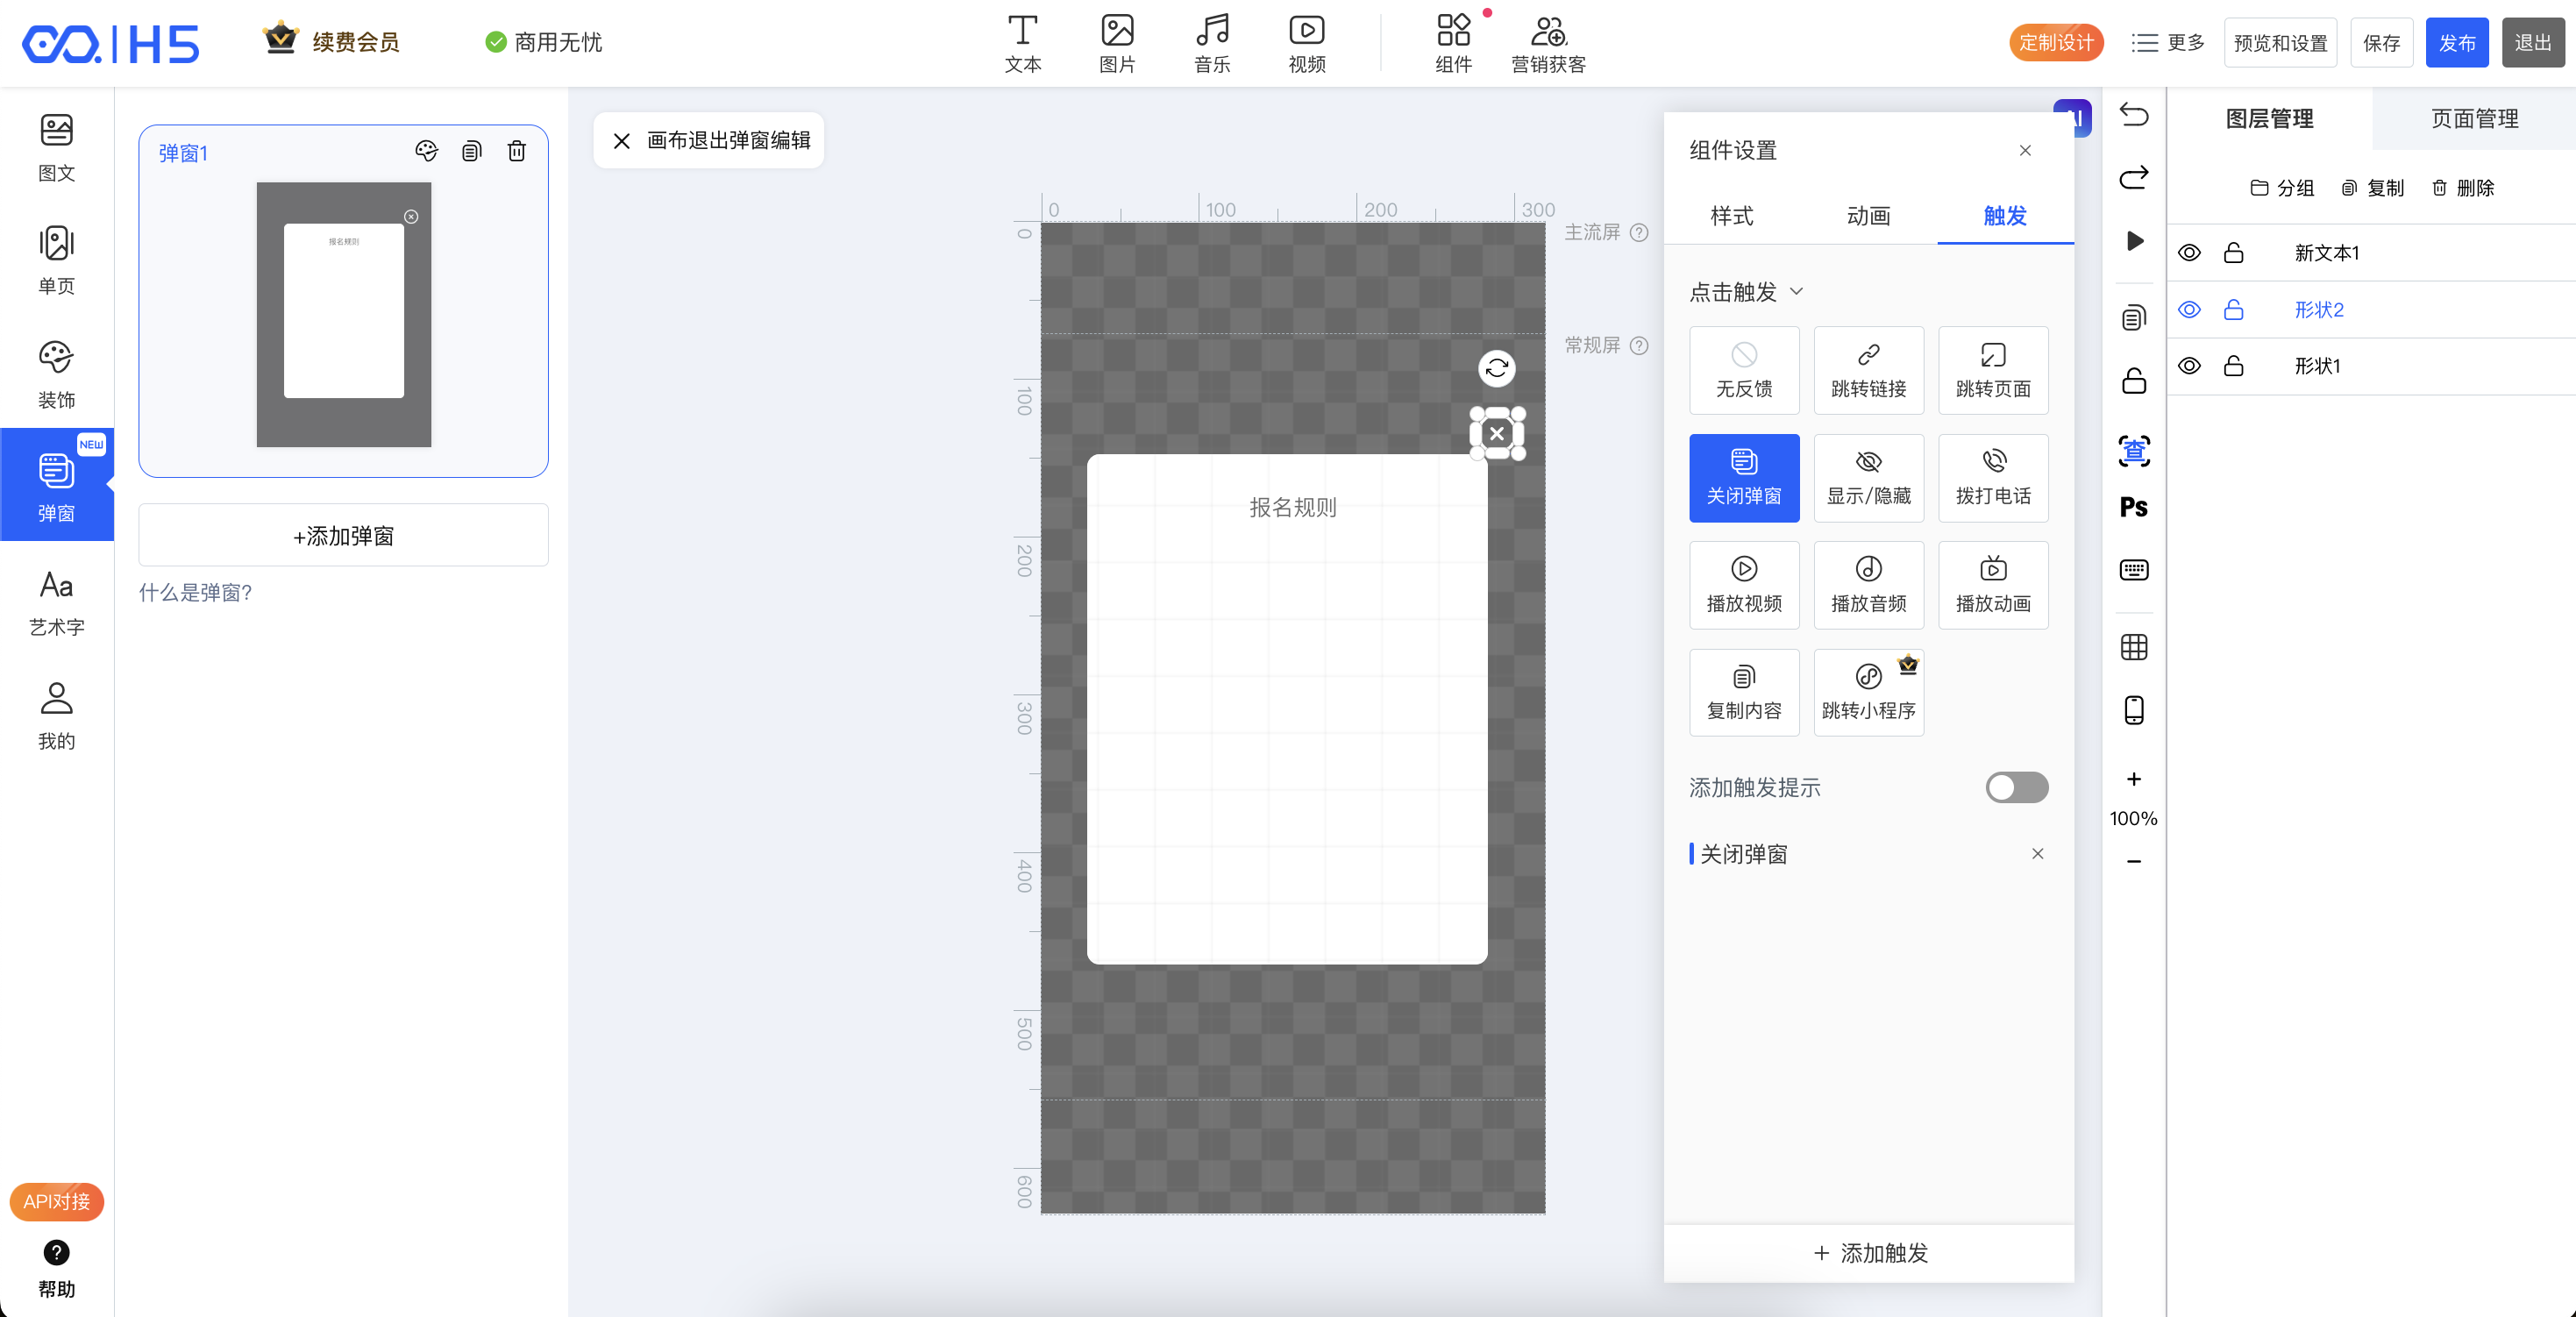Select the 播放视频 trigger option

click(x=1743, y=585)
